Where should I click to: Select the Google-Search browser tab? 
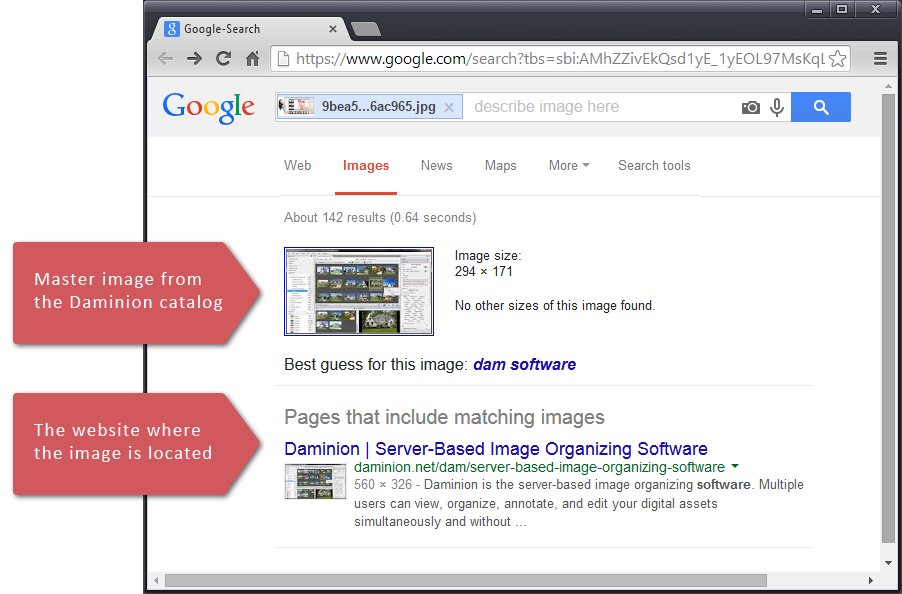(x=247, y=29)
